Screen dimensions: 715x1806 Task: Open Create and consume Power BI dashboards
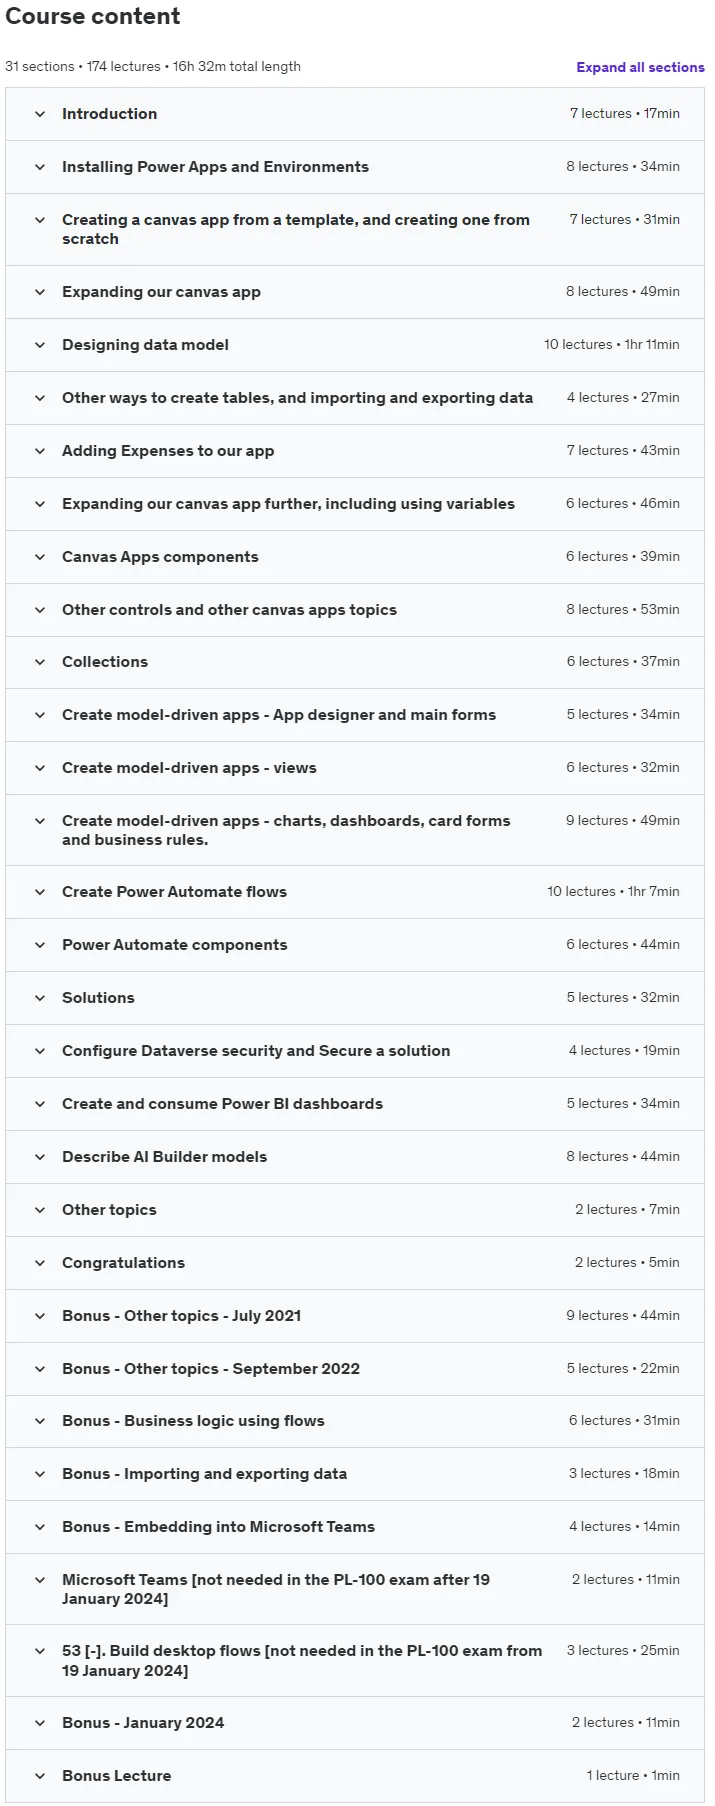(222, 1104)
